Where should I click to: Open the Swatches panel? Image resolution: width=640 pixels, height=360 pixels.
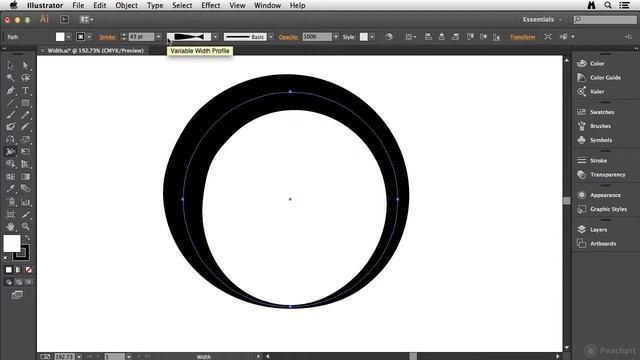(602, 112)
